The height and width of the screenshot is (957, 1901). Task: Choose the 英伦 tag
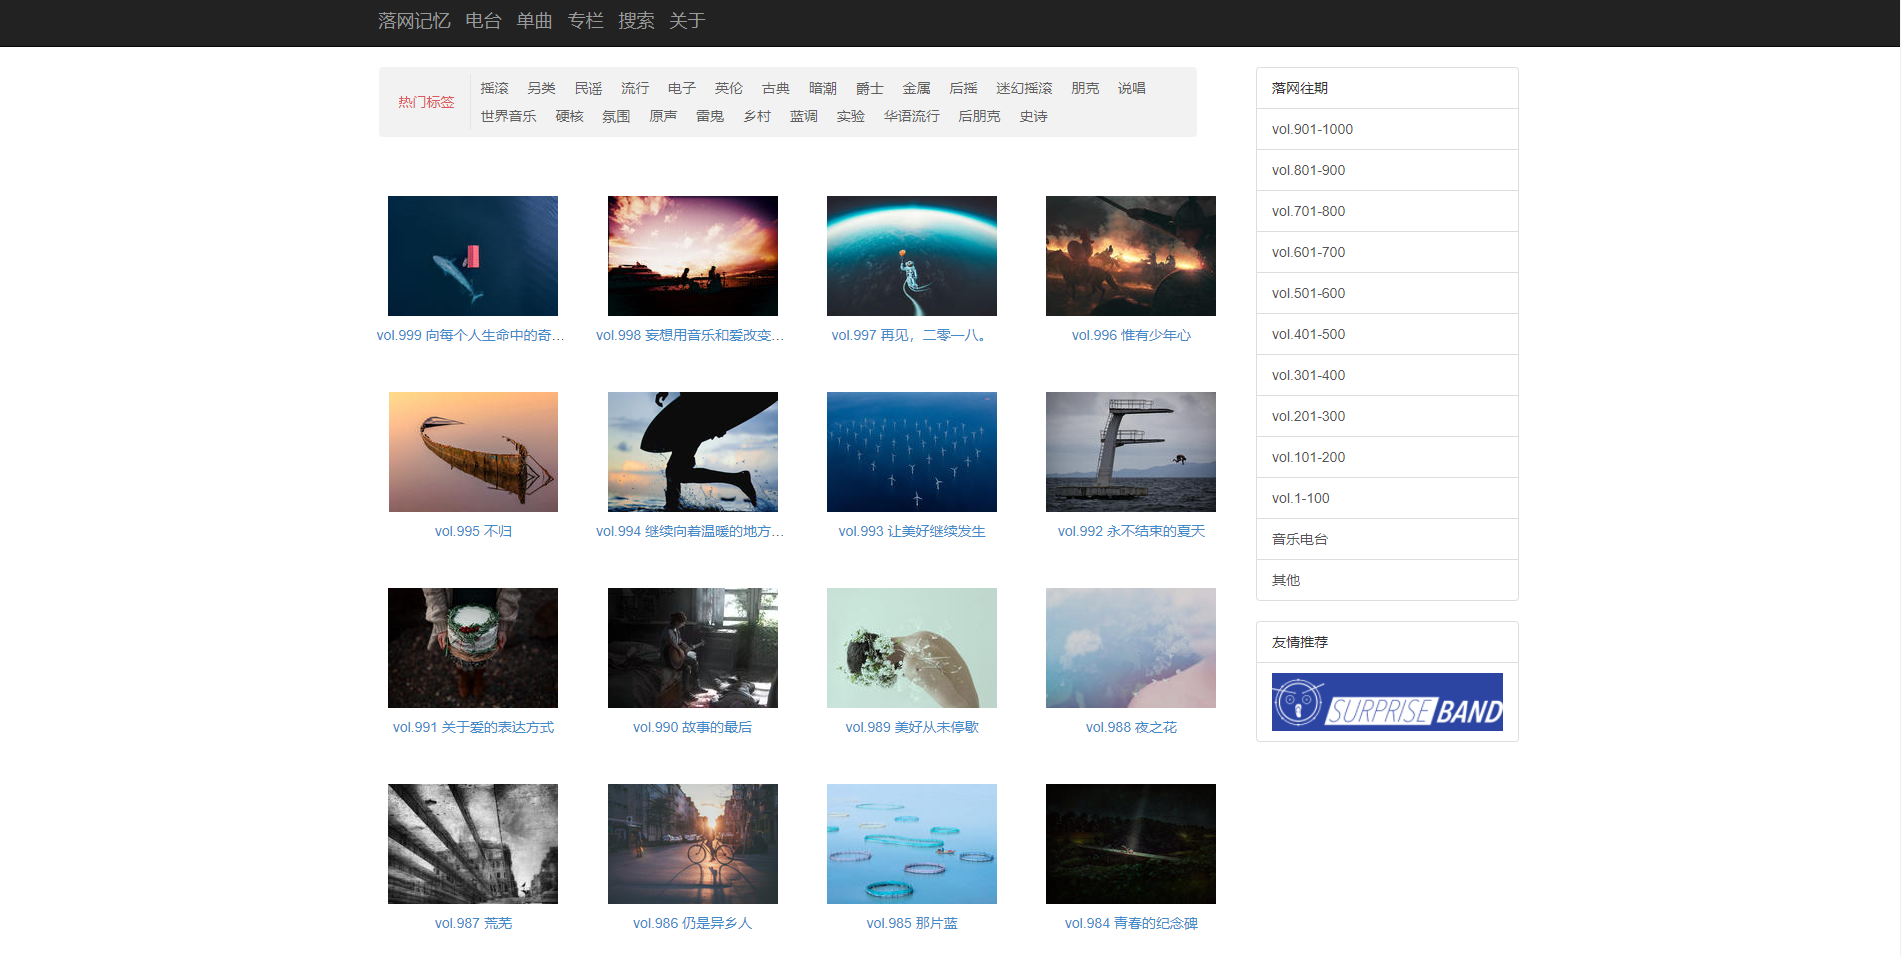(x=729, y=88)
